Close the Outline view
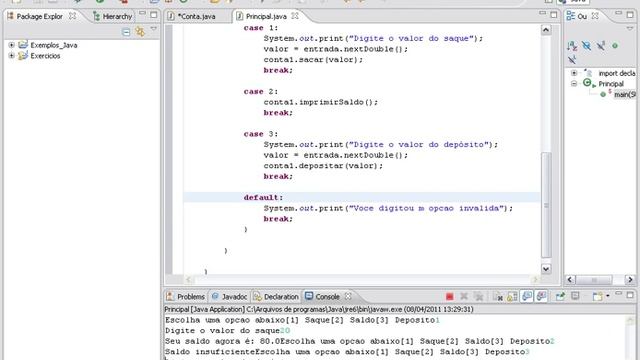 pyautogui.click(x=595, y=16)
